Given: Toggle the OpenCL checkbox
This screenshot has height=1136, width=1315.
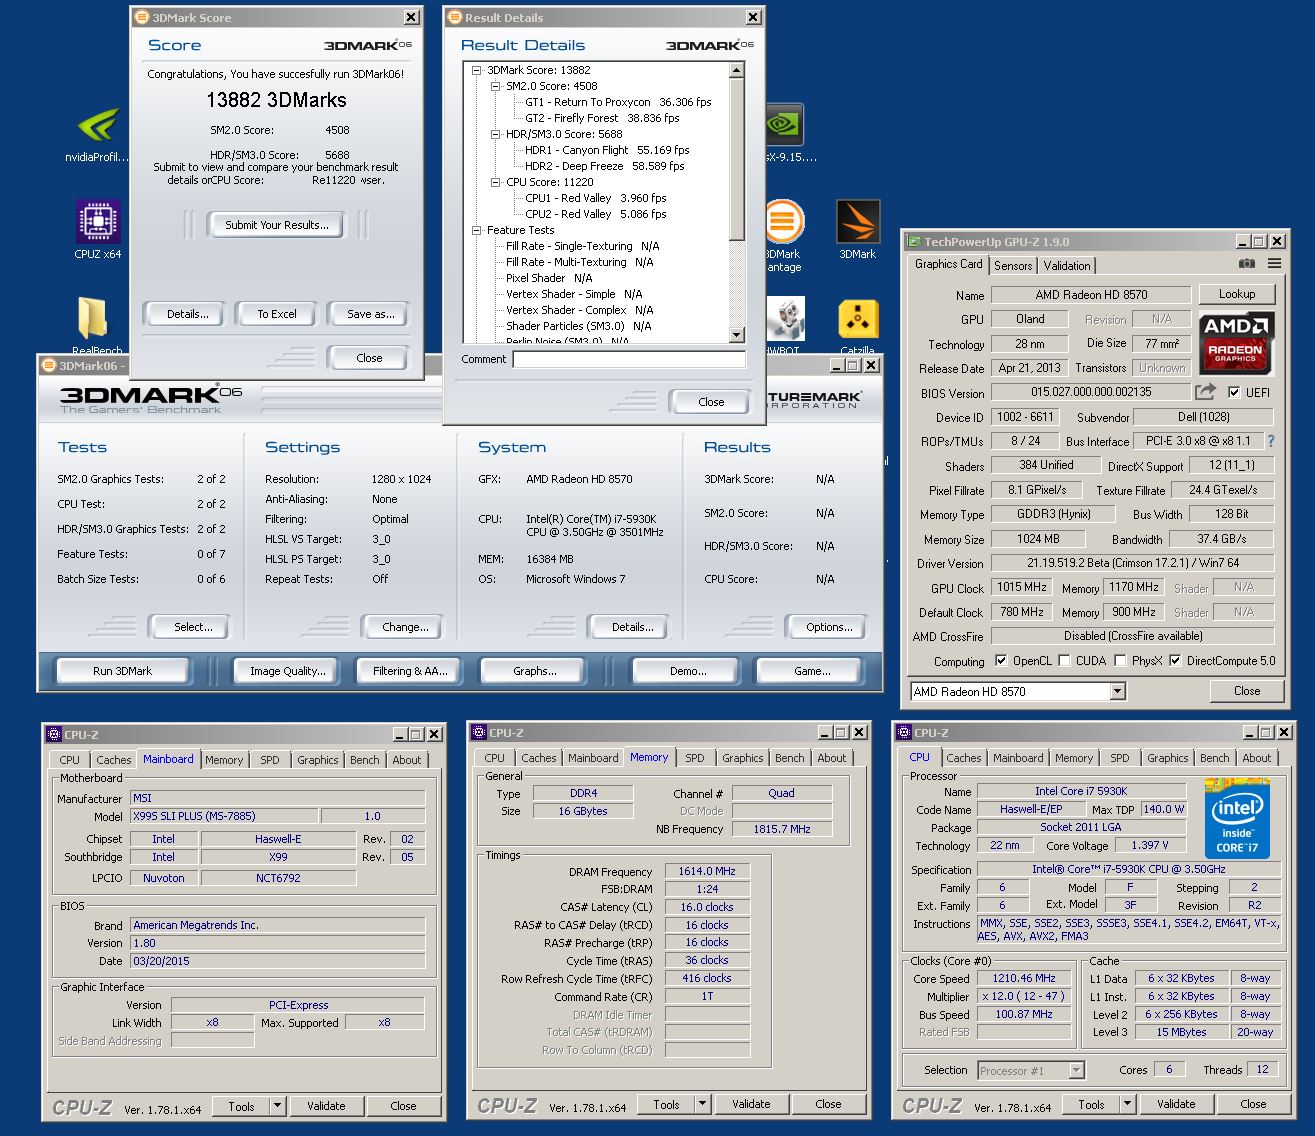Looking at the screenshot, I should tap(1001, 661).
